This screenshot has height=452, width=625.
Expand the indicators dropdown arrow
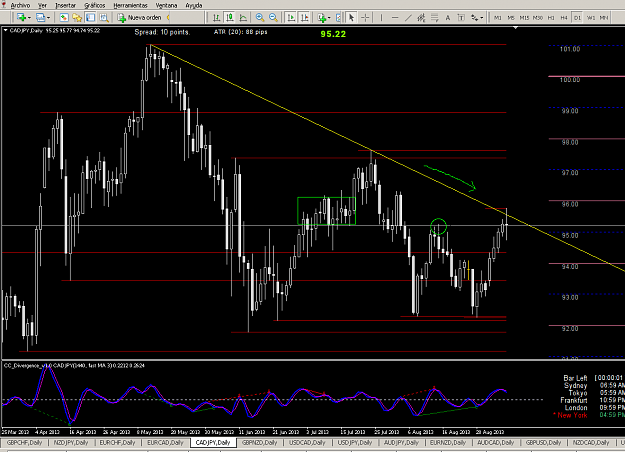pyautogui.click(x=329, y=18)
